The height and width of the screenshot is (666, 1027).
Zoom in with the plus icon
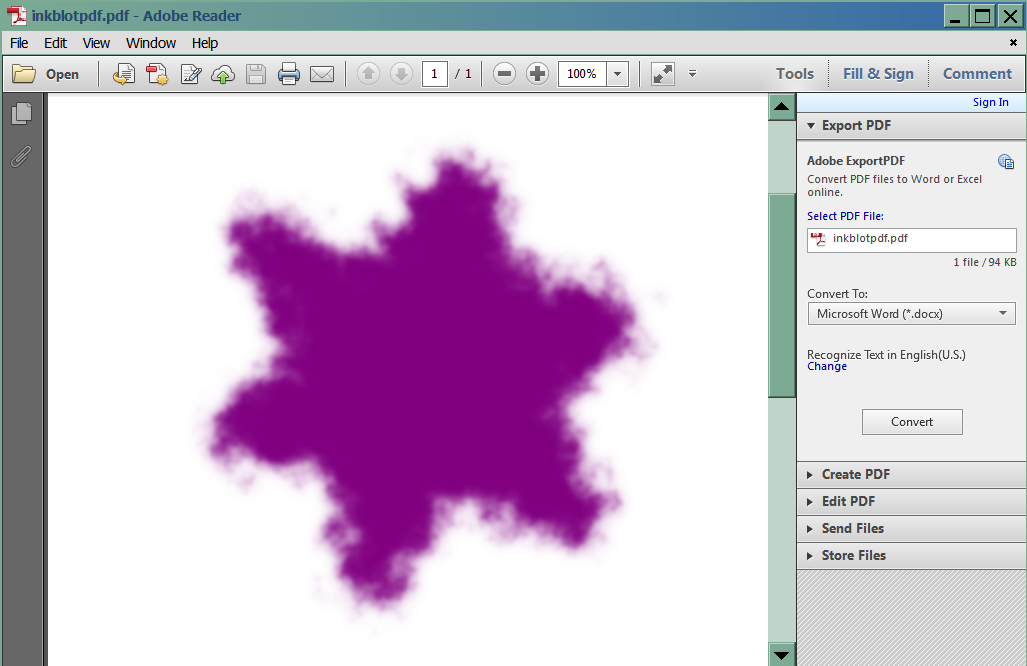coord(537,74)
